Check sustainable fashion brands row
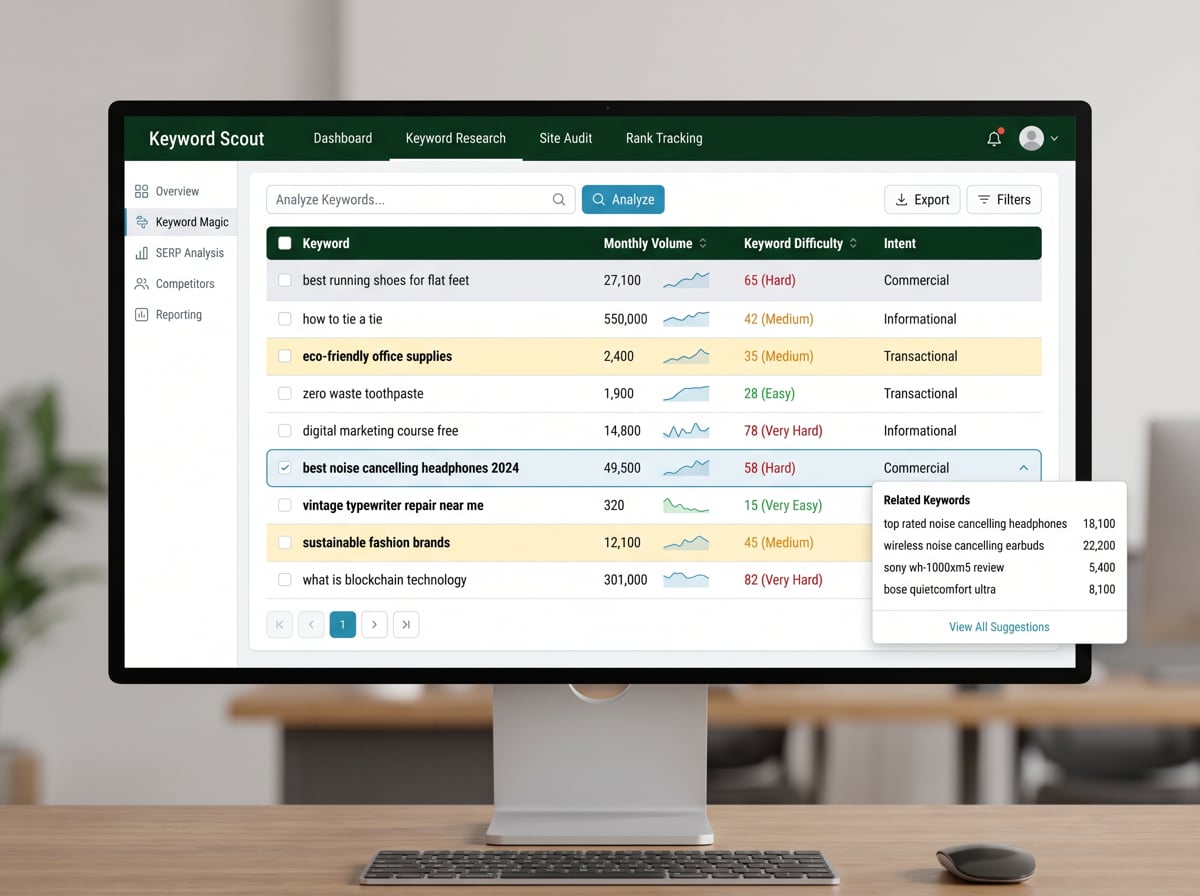Image resolution: width=1200 pixels, height=896 pixels. [x=285, y=542]
